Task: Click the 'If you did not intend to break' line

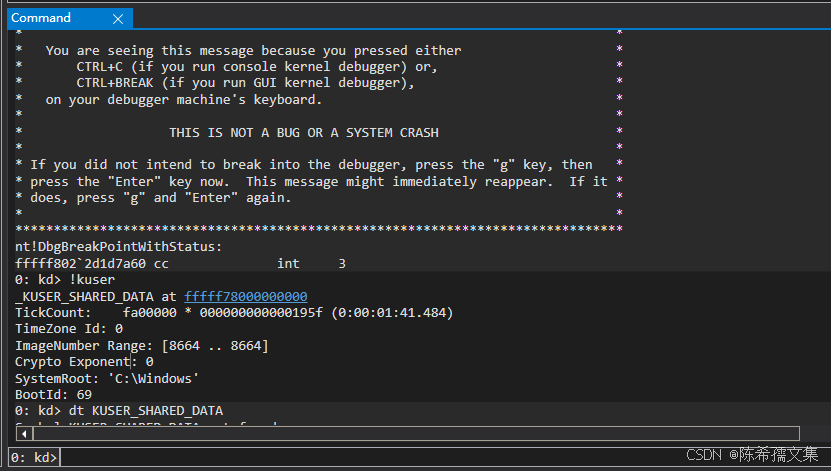Action: pyautogui.click(x=311, y=165)
